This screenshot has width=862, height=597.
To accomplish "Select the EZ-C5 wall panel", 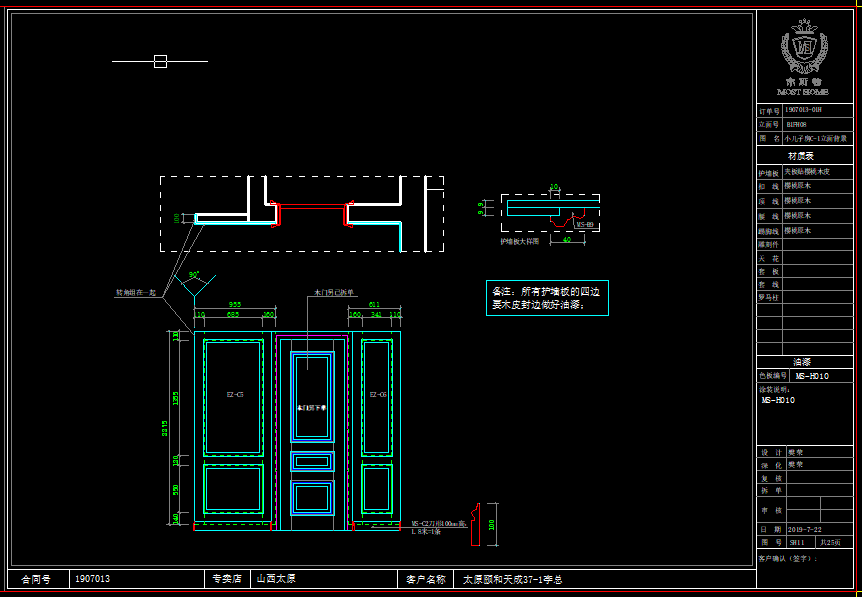I will coord(233,397).
